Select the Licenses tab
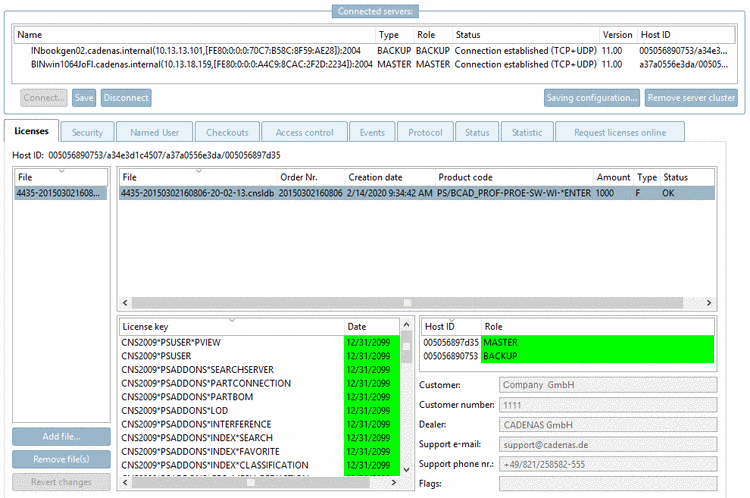 coord(32,131)
